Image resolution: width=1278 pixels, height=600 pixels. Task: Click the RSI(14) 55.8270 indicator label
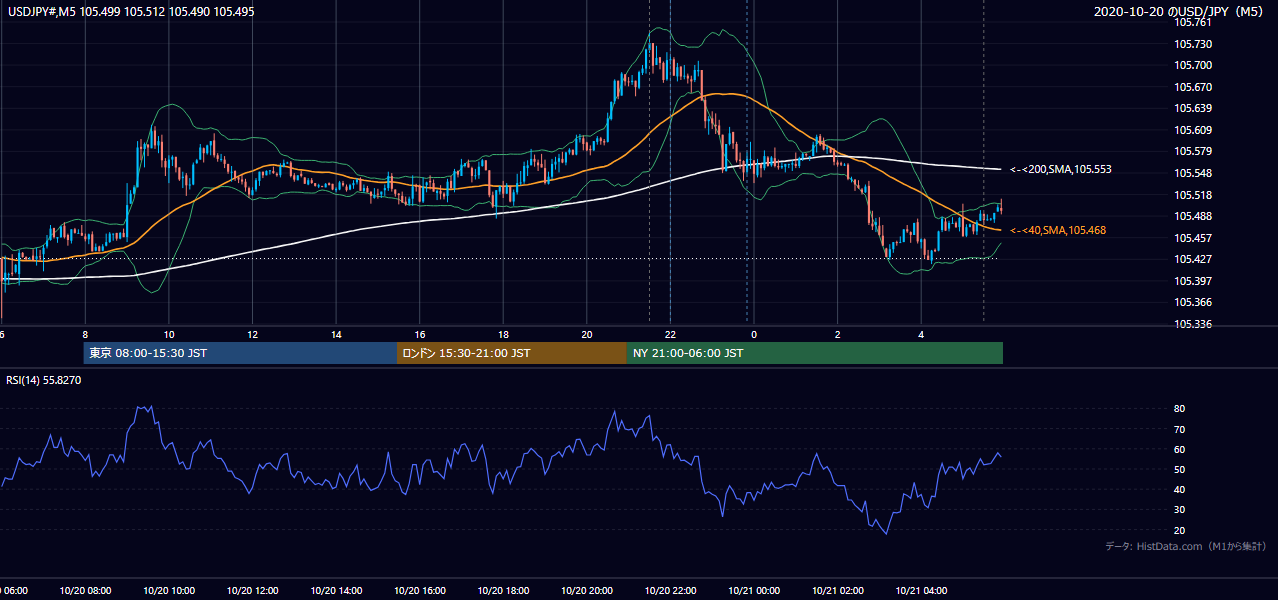pyautogui.click(x=44, y=380)
